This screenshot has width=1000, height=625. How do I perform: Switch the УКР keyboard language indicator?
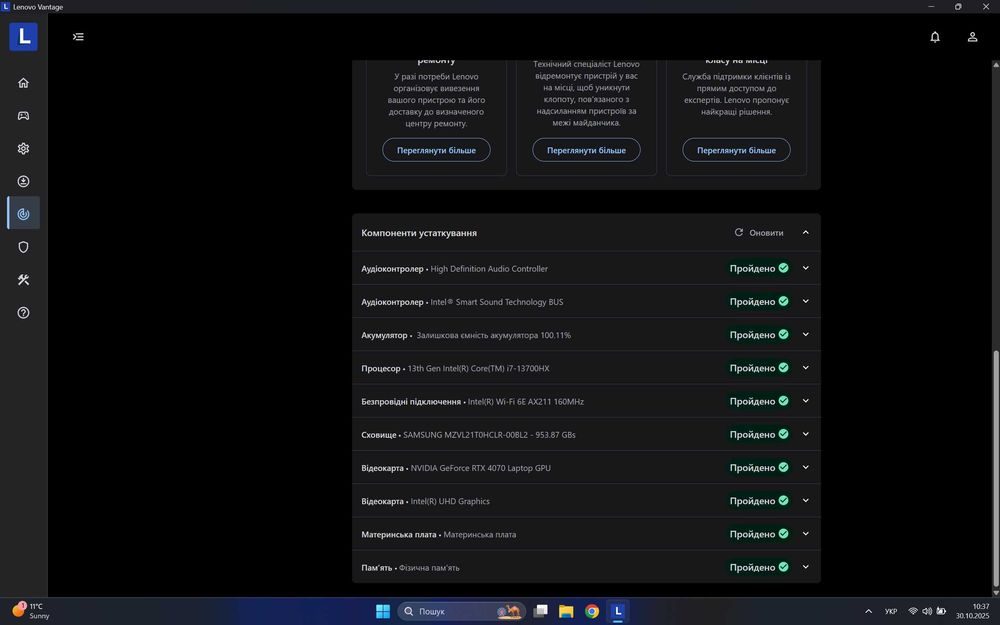pos(891,611)
